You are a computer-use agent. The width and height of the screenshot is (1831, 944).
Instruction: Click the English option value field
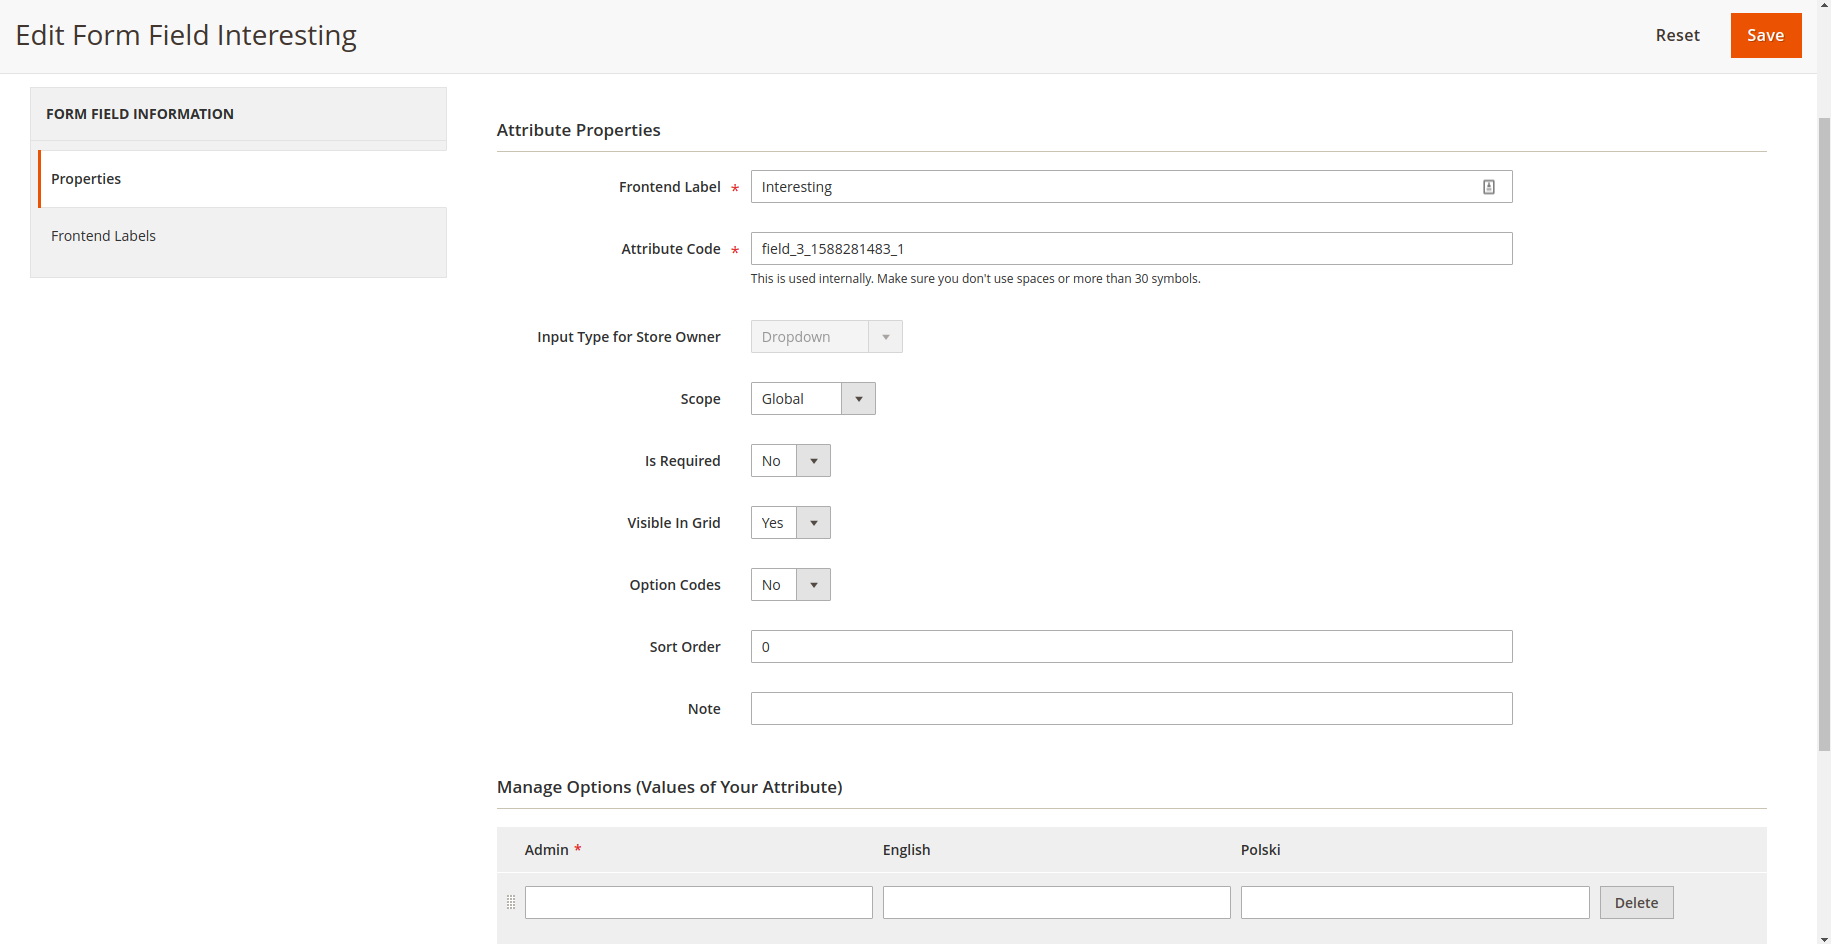click(x=1056, y=903)
